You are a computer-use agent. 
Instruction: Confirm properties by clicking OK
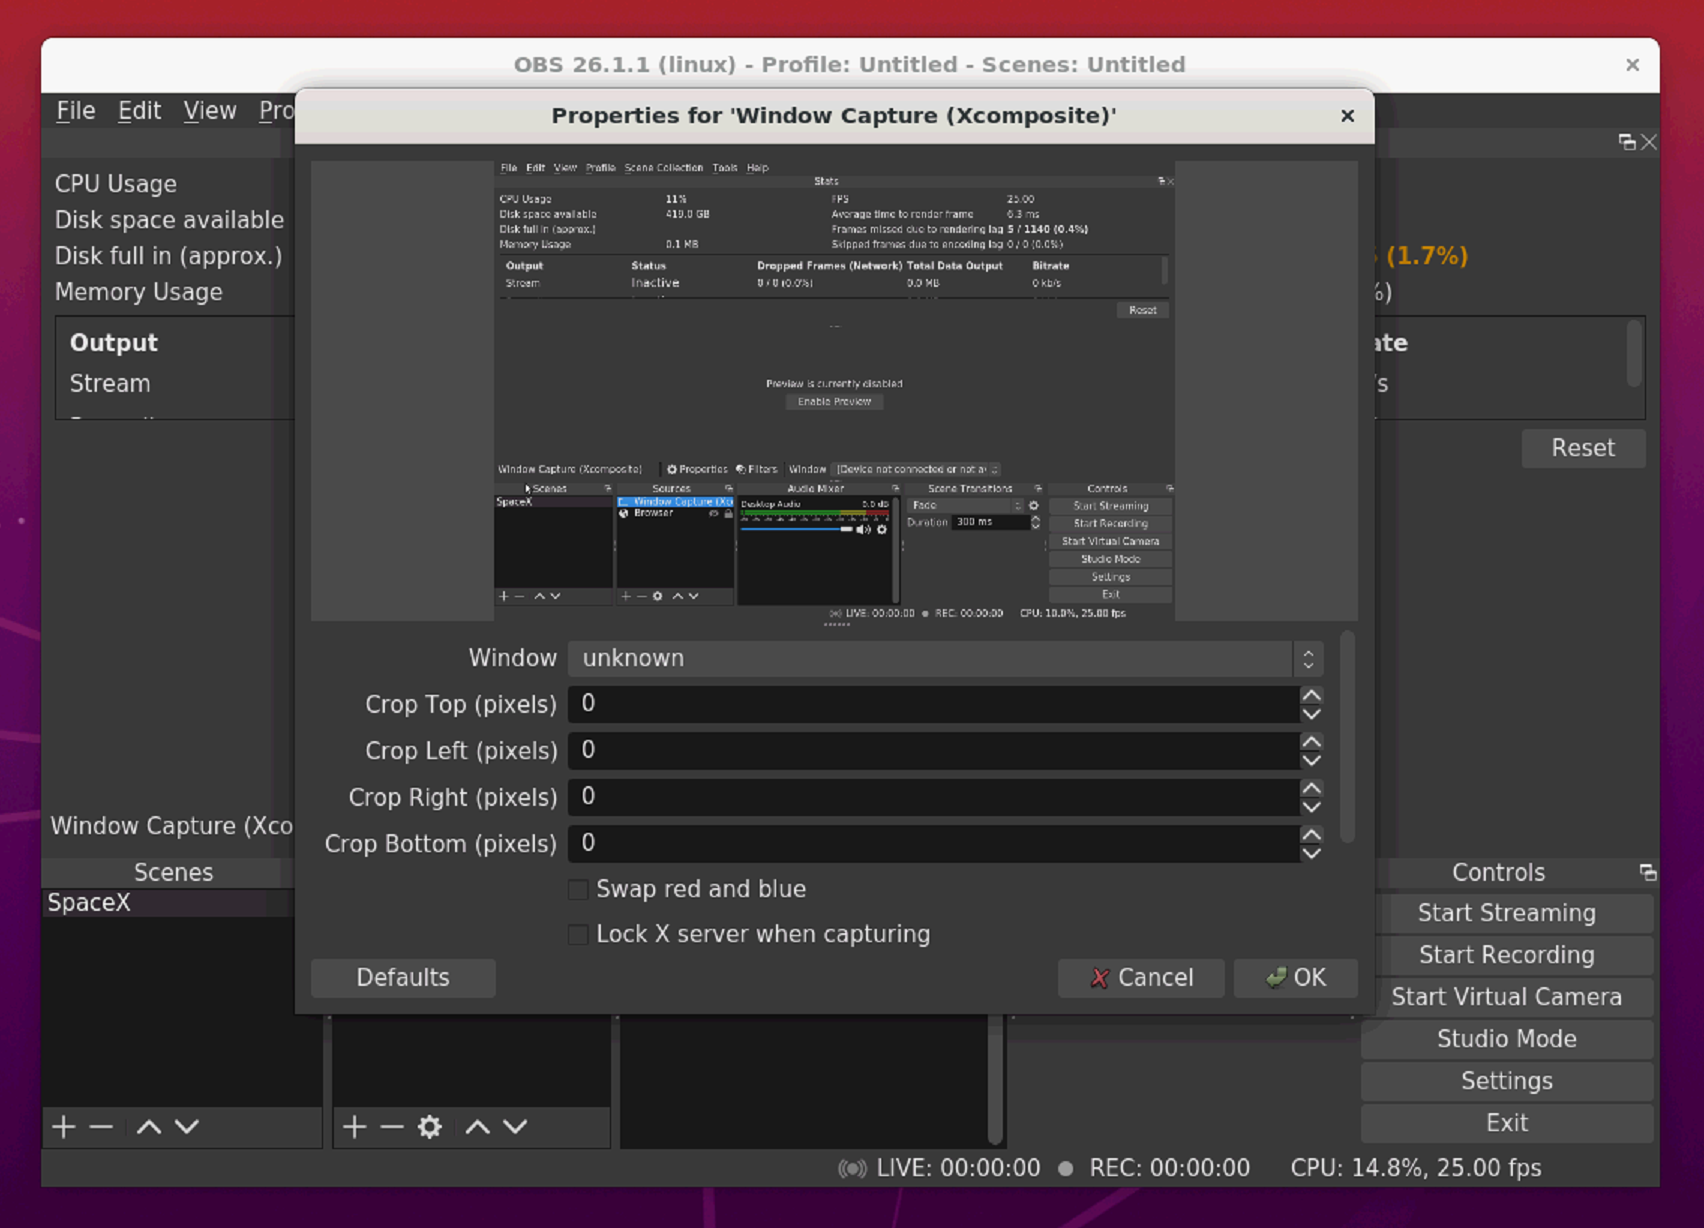(1296, 977)
